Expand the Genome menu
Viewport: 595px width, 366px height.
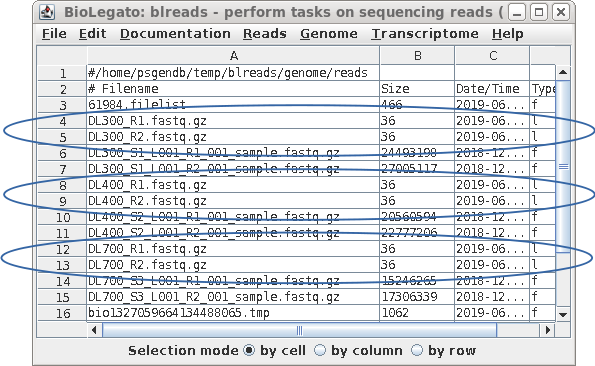coord(329,34)
